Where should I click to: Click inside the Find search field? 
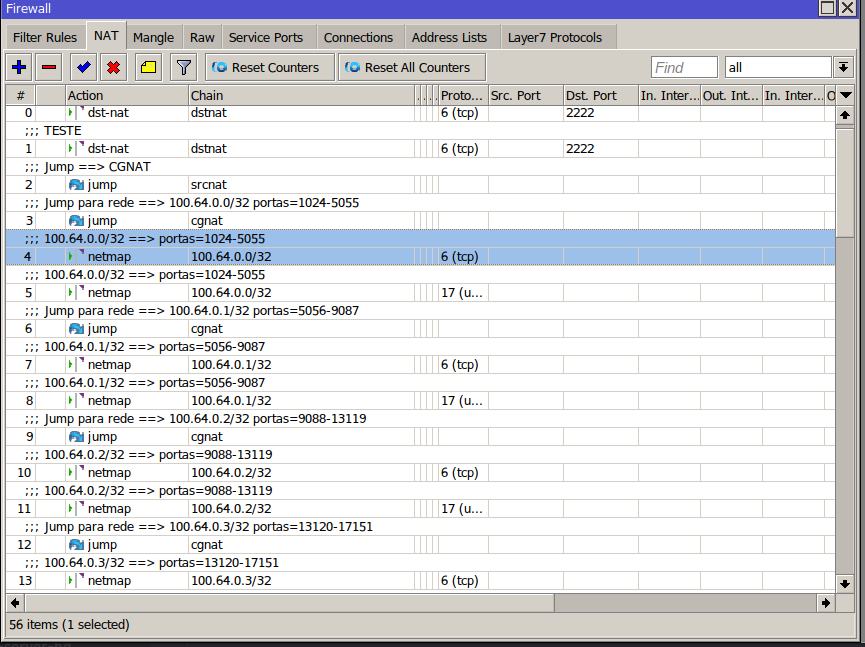(684, 67)
